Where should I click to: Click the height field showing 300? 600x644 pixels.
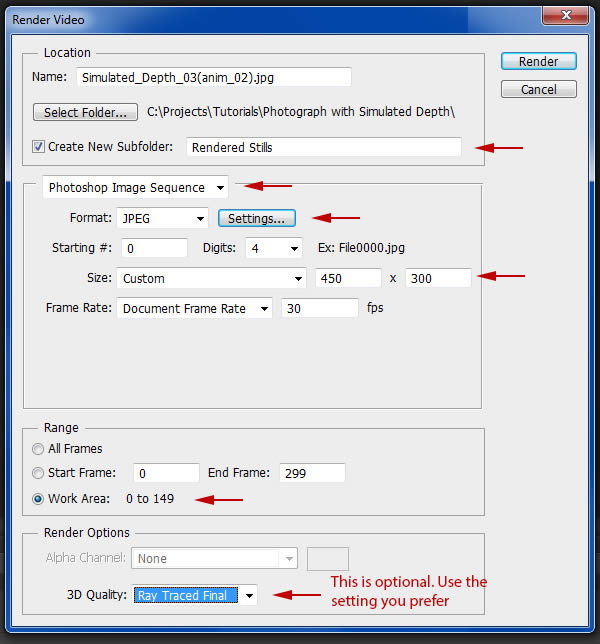tap(438, 278)
